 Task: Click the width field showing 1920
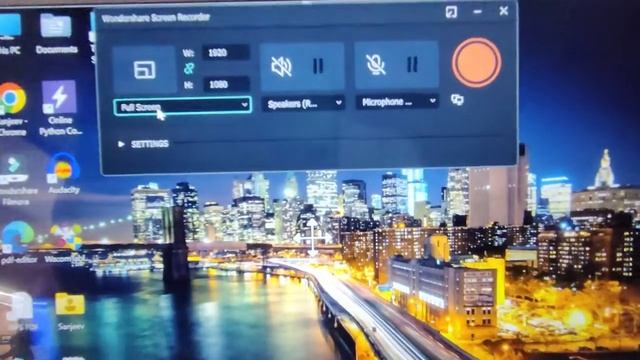226,53
